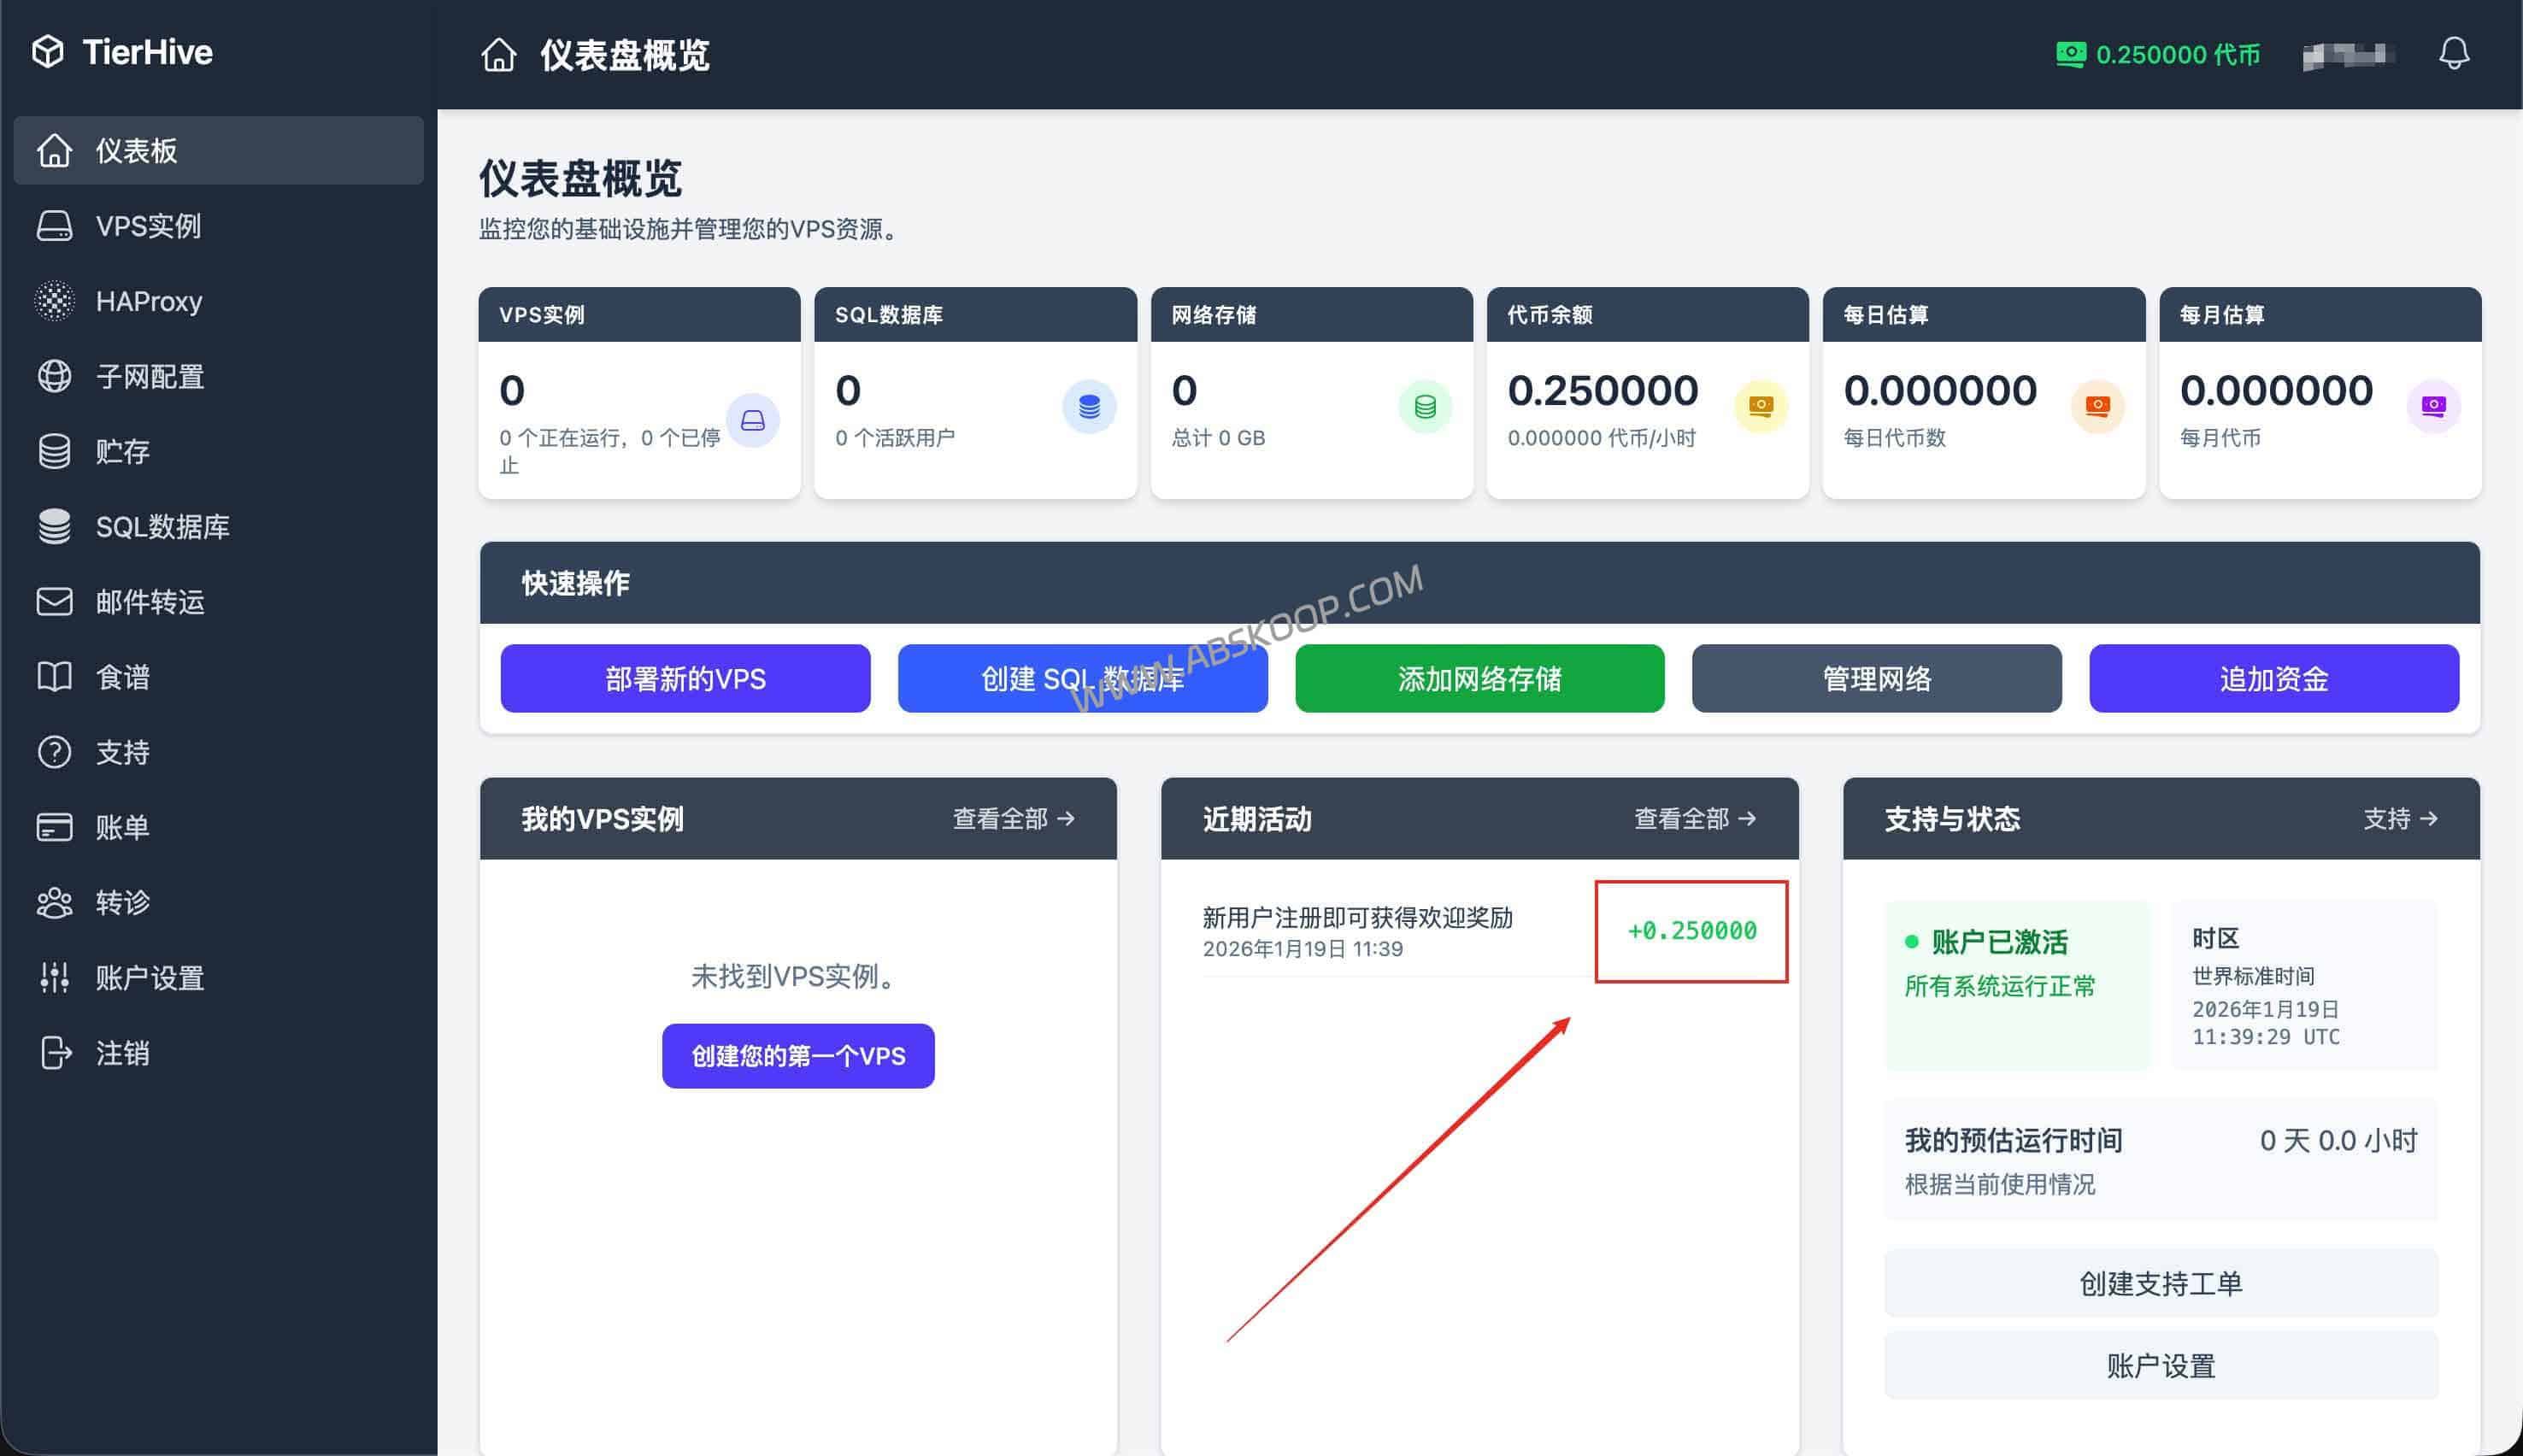Click the 部署新的VPS button
Image resolution: width=2523 pixels, height=1456 pixels.
click(685, 678)
